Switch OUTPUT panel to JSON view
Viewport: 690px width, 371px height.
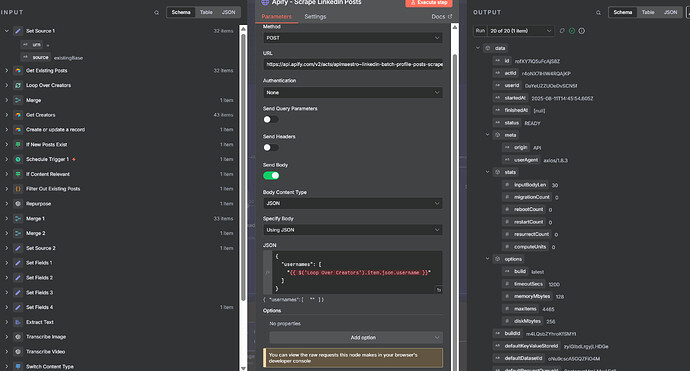[x=670, y=12]
